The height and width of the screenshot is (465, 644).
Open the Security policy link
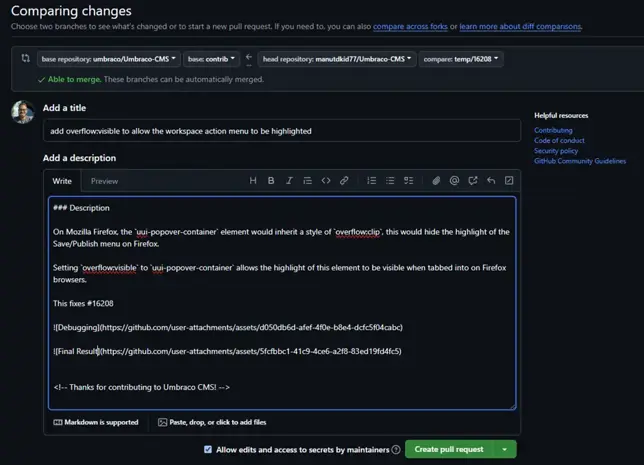tap(556, 151)
